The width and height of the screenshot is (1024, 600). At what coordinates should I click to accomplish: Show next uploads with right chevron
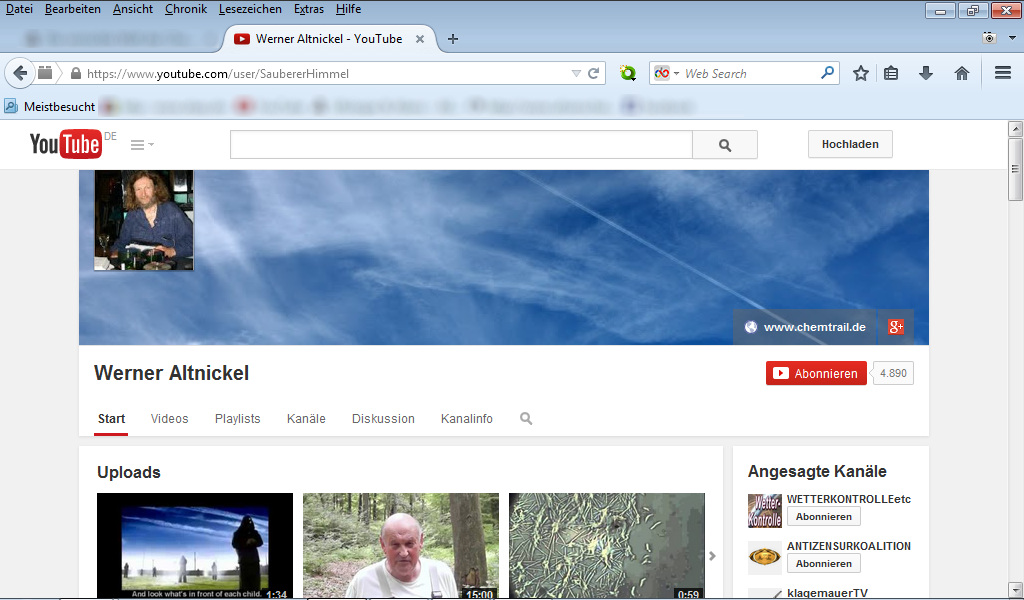click(x=712, y=556)
